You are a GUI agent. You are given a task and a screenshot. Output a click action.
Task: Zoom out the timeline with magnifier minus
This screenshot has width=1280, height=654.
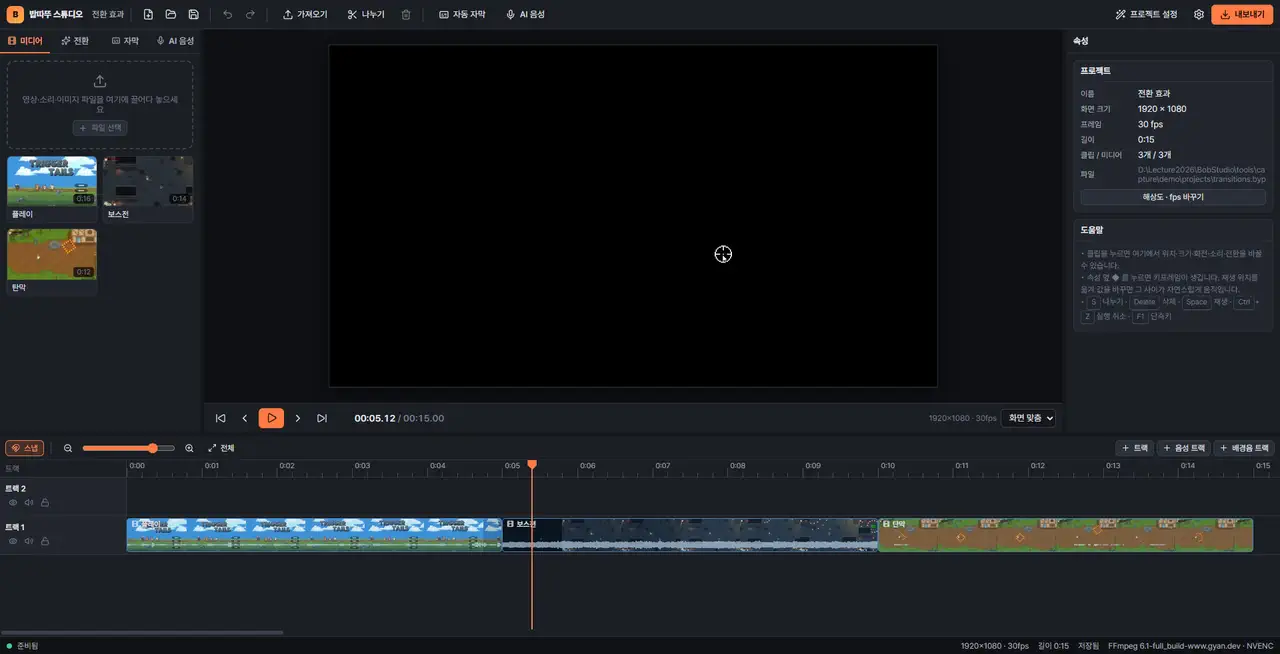tap(68, 448)
